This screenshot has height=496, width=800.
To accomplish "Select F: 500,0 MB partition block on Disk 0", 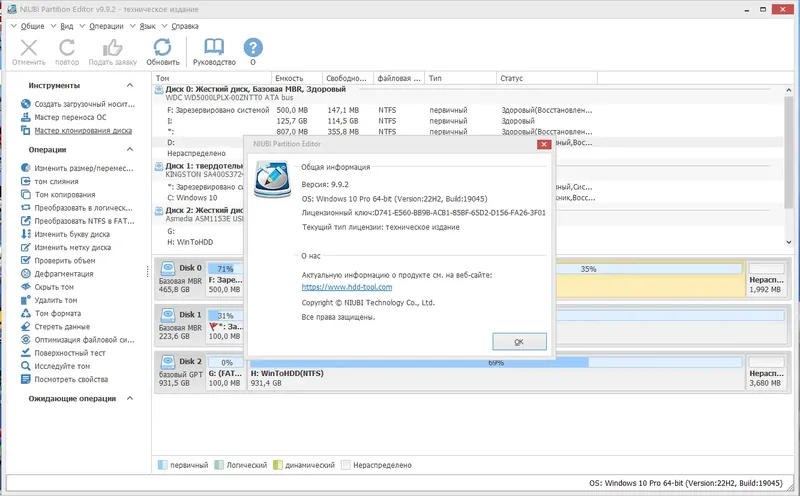I will click(226, 279).
